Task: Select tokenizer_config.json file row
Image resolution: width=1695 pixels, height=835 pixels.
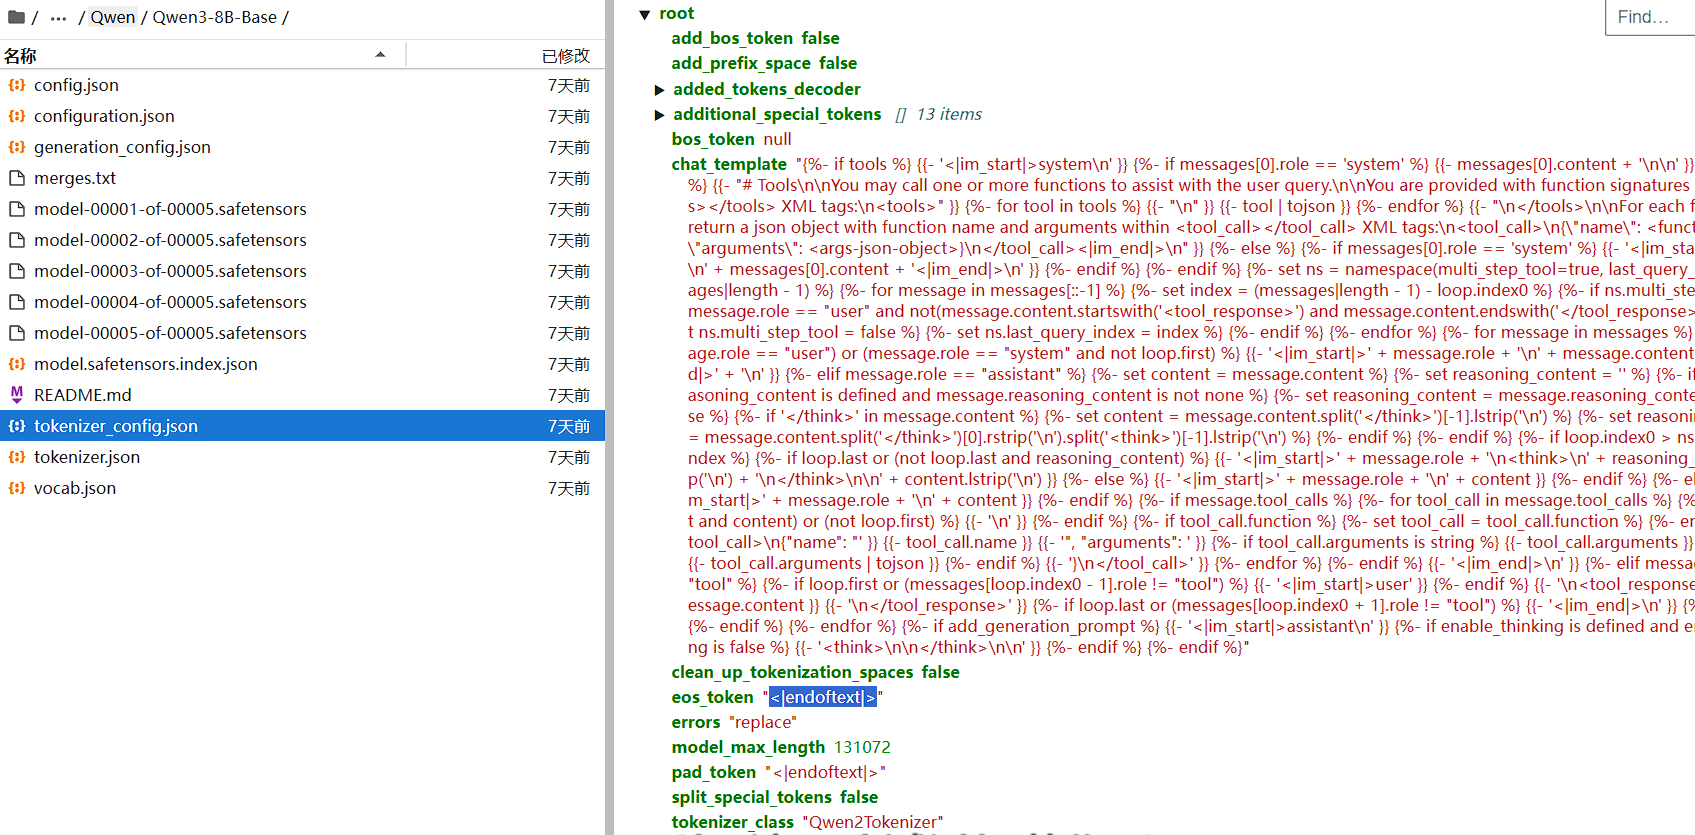Action: pyautogui.click(x=302, y=426)
